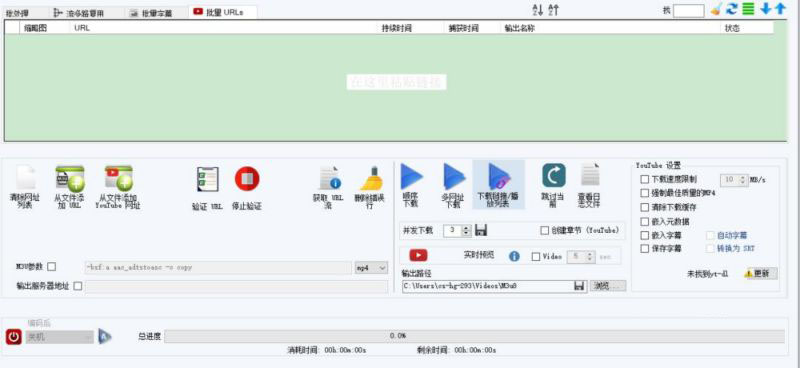Viewport: 800px width, 368px height.
Task: Open the mp4 format dropdown
Action: [x=371, y=267]
